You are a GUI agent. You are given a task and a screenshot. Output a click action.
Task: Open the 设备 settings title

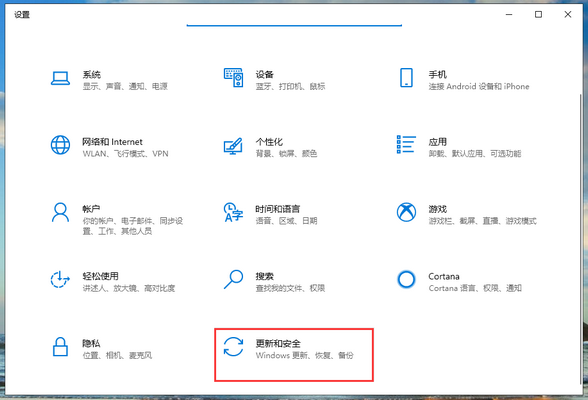(265, 74)
